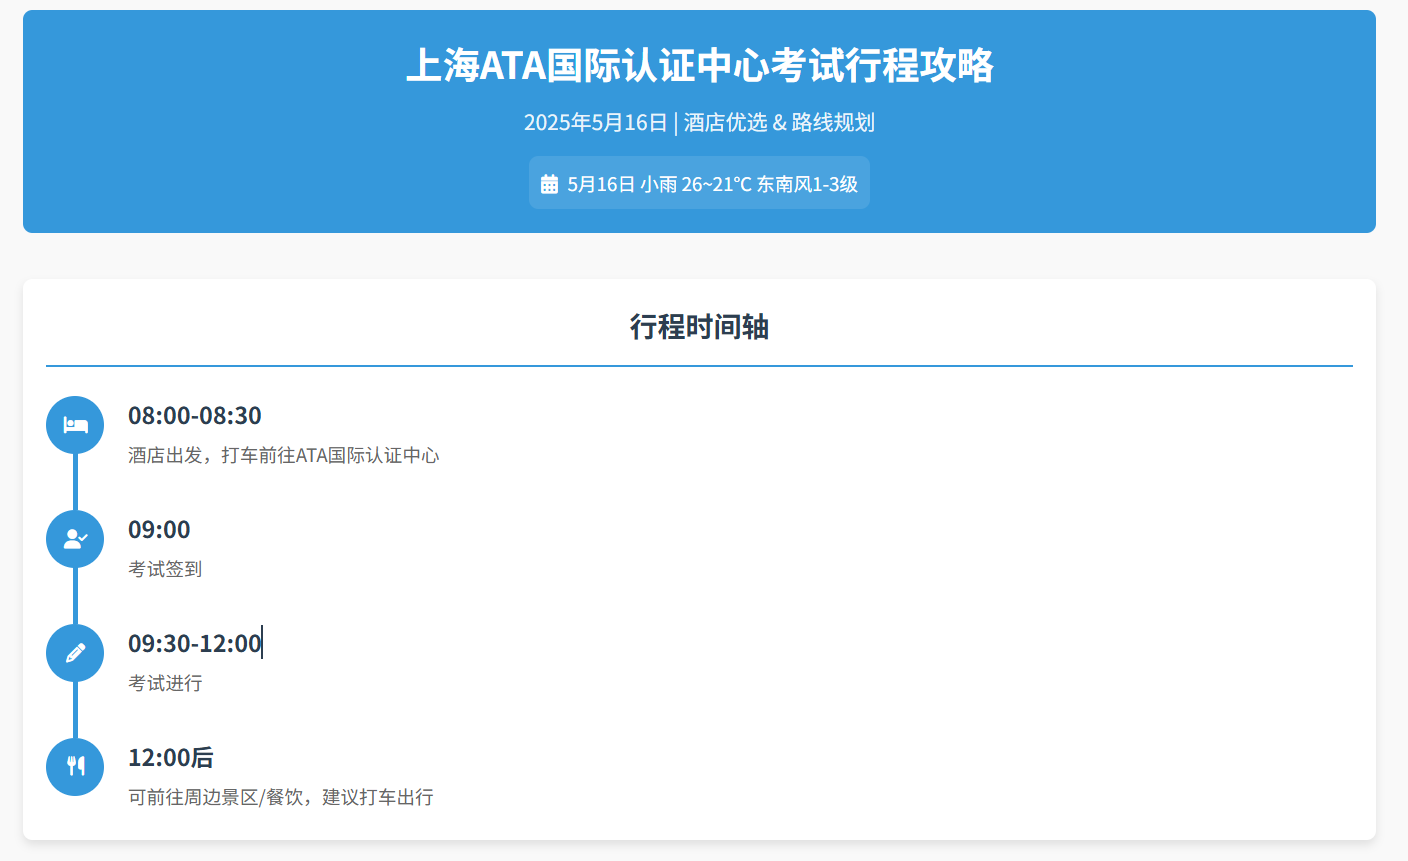1408x861 pixels.
Task: Click the calendar icon in the weather badge
Action: [549, 184]
